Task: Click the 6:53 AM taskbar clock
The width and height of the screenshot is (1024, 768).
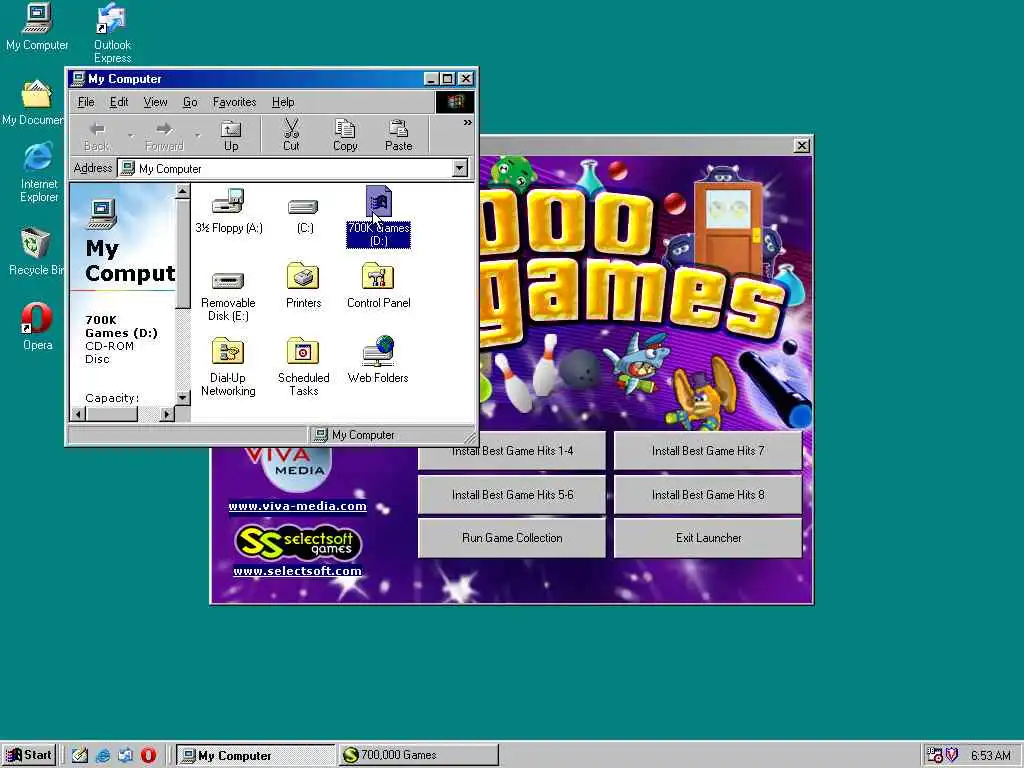Action: click(x=991, y=756)
